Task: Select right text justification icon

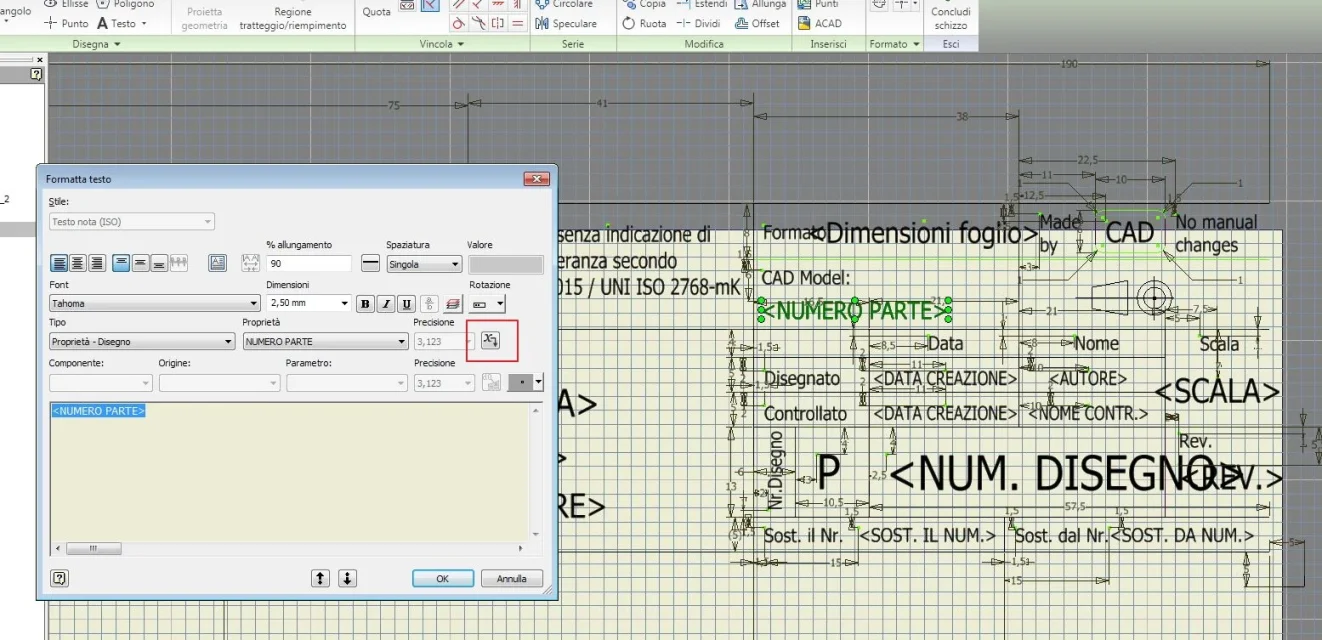Action: (x=97, y=264)
